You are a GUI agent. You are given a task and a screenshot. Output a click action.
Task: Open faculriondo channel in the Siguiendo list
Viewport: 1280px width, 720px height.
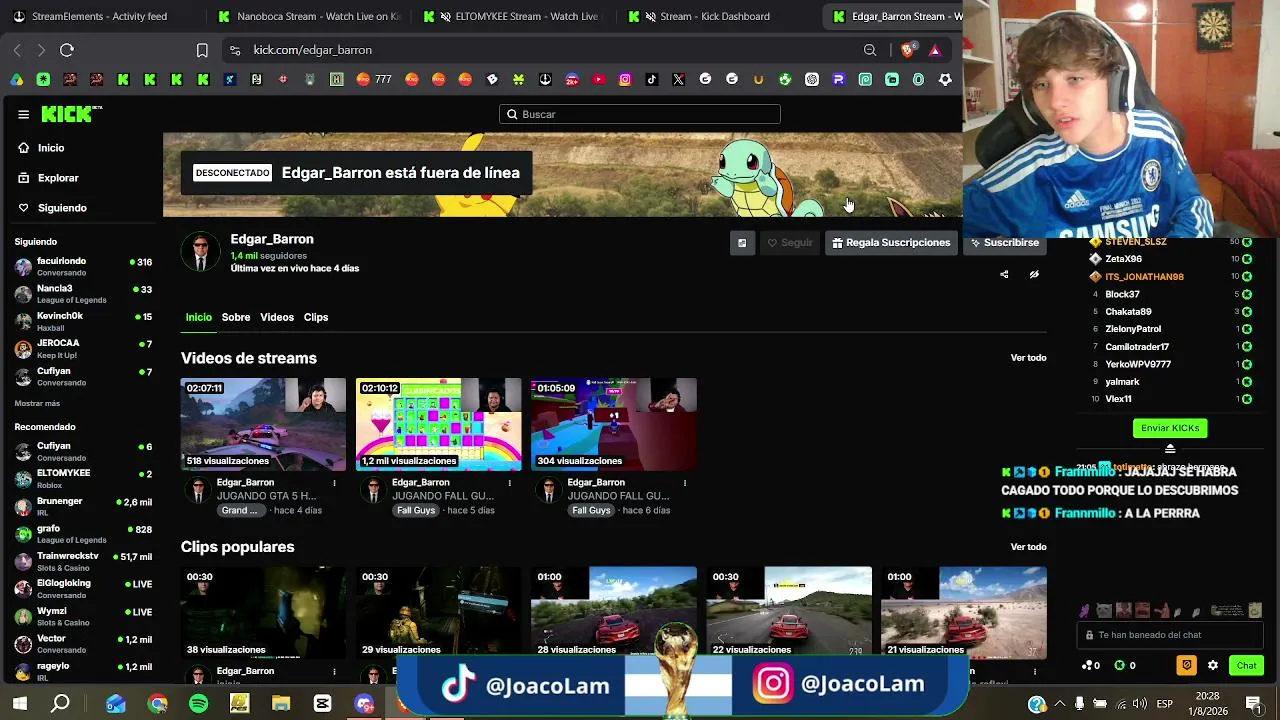(x=84, y=266)
